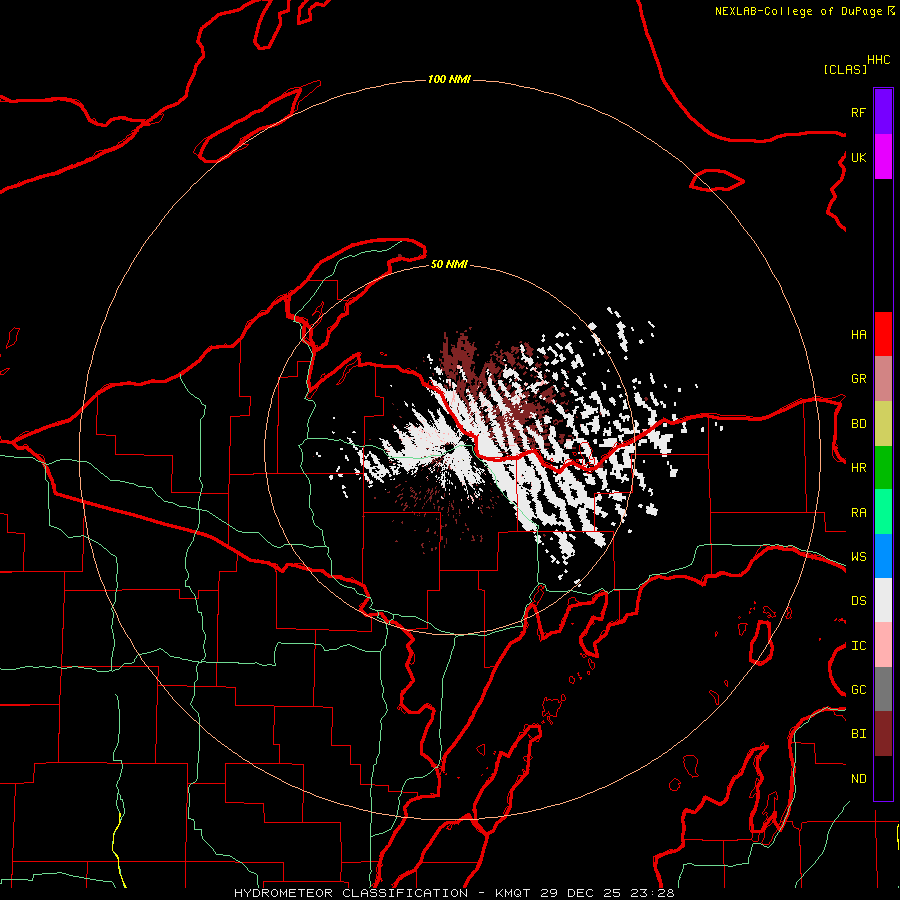Screen dimensions: 900x900
Task: Click the WS legend label
Action: 858,557
